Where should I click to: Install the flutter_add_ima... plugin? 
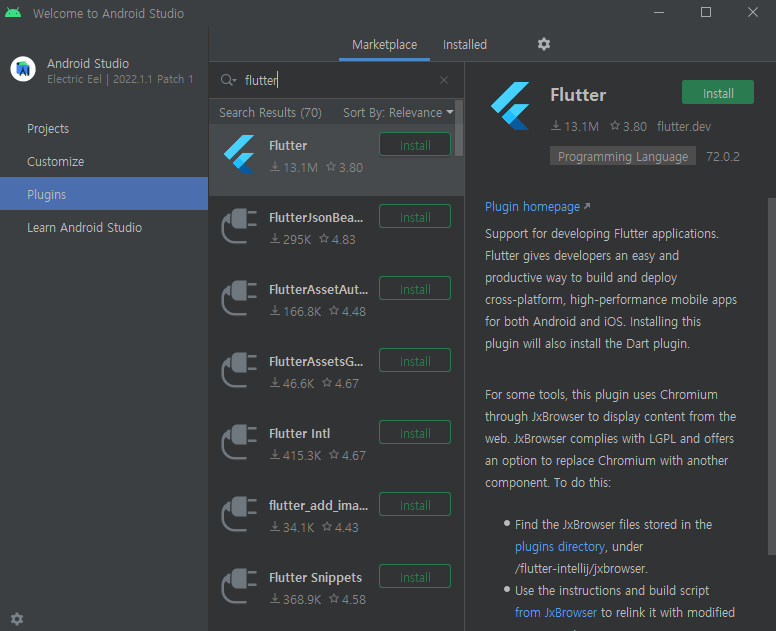(x=415, y=505)
